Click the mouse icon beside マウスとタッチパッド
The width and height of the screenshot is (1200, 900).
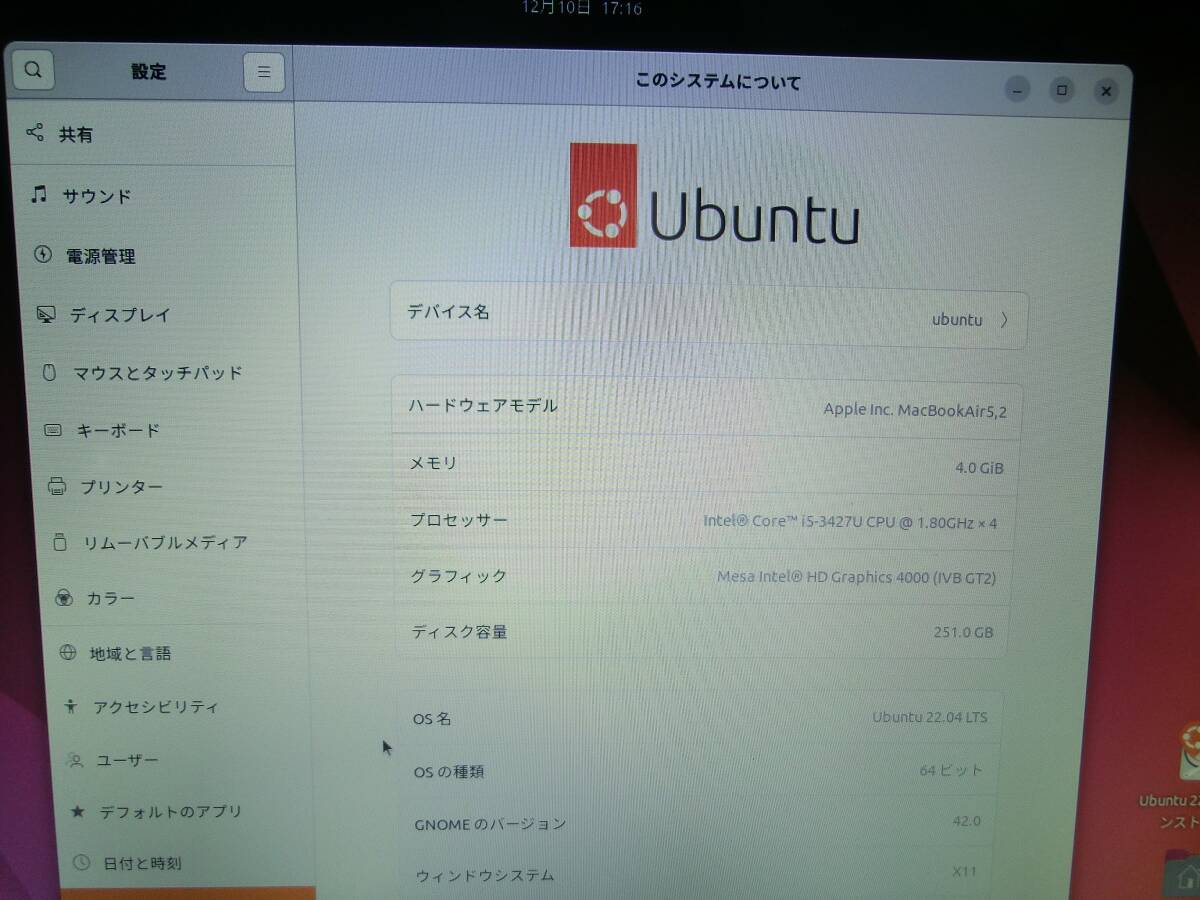click(x=49, y=372)
